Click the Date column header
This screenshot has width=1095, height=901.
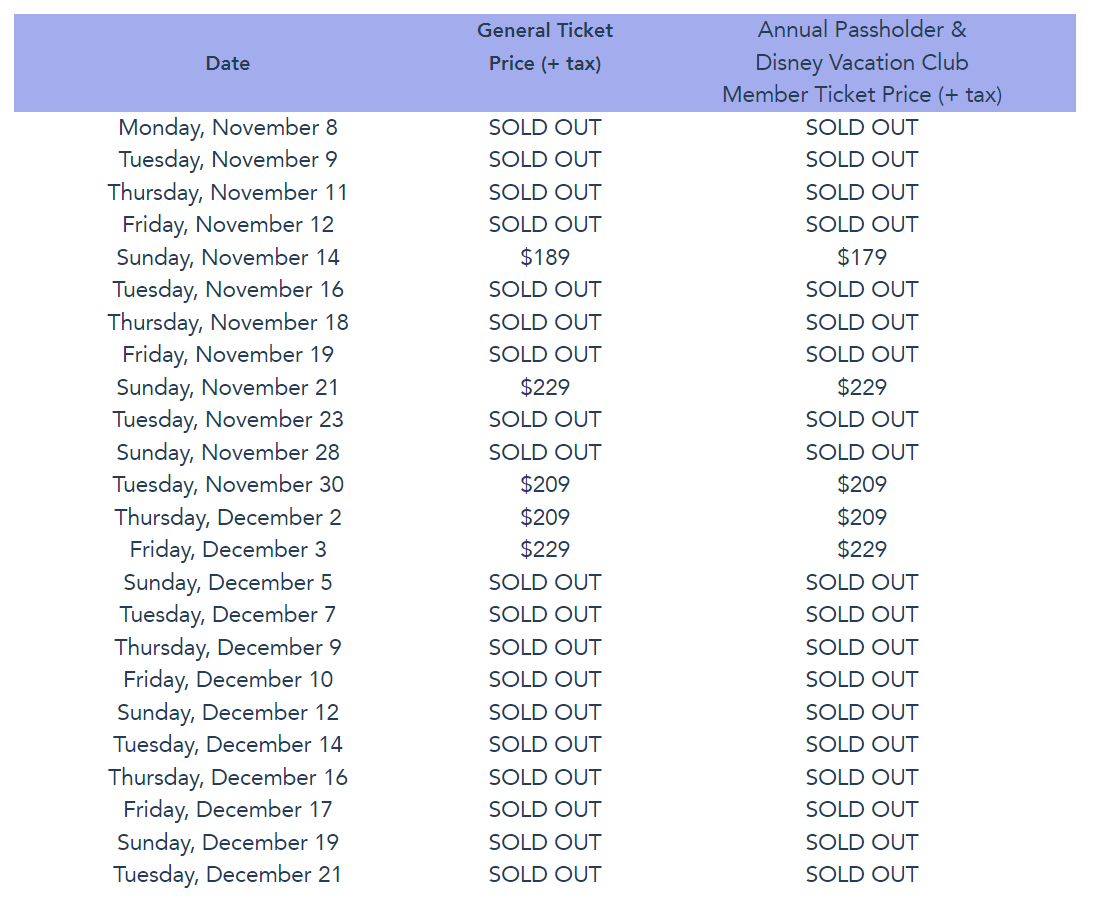point(228,63)
